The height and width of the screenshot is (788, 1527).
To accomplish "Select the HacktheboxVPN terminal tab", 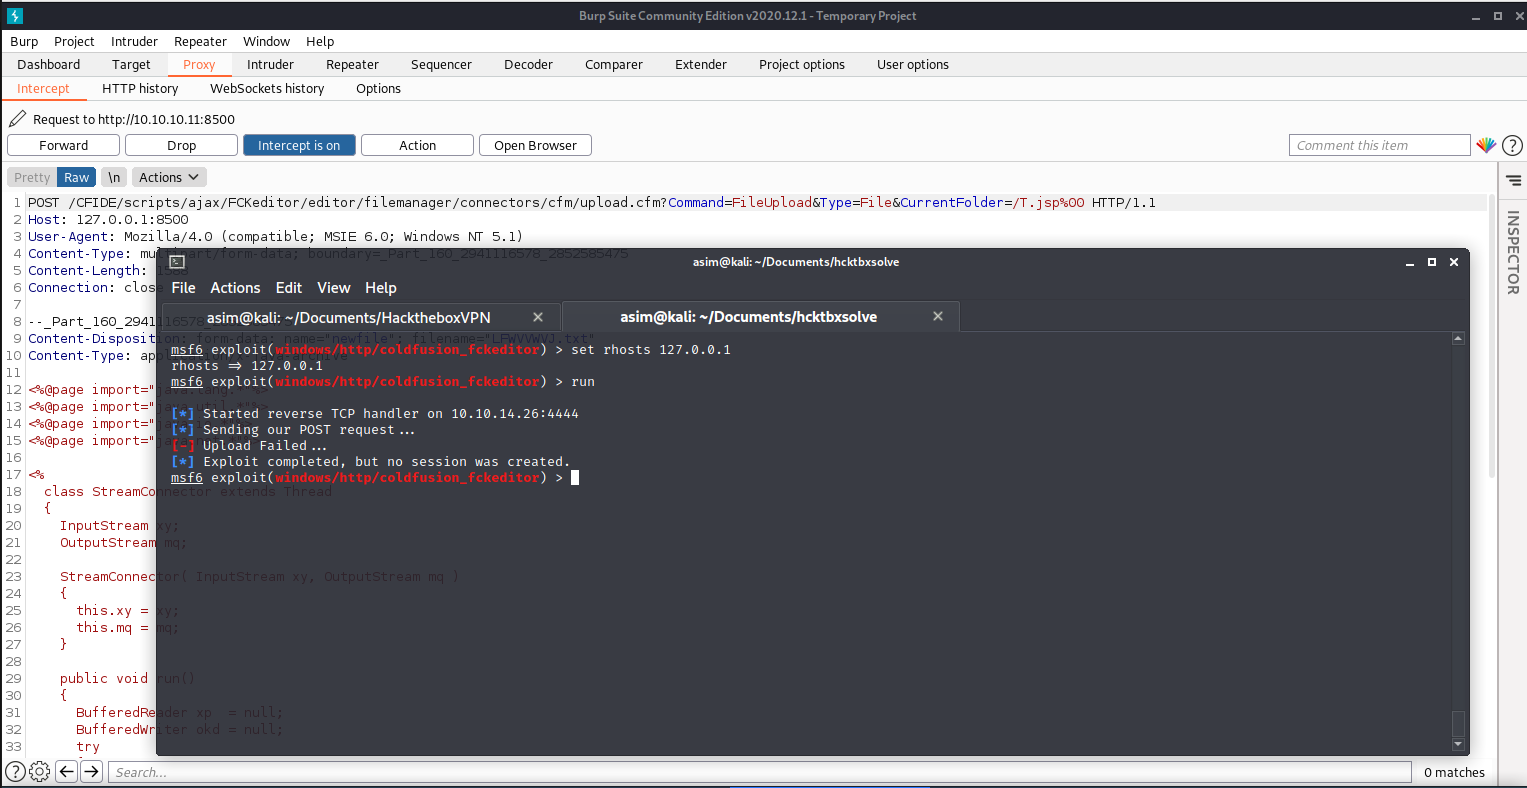I will pos(360,317).
